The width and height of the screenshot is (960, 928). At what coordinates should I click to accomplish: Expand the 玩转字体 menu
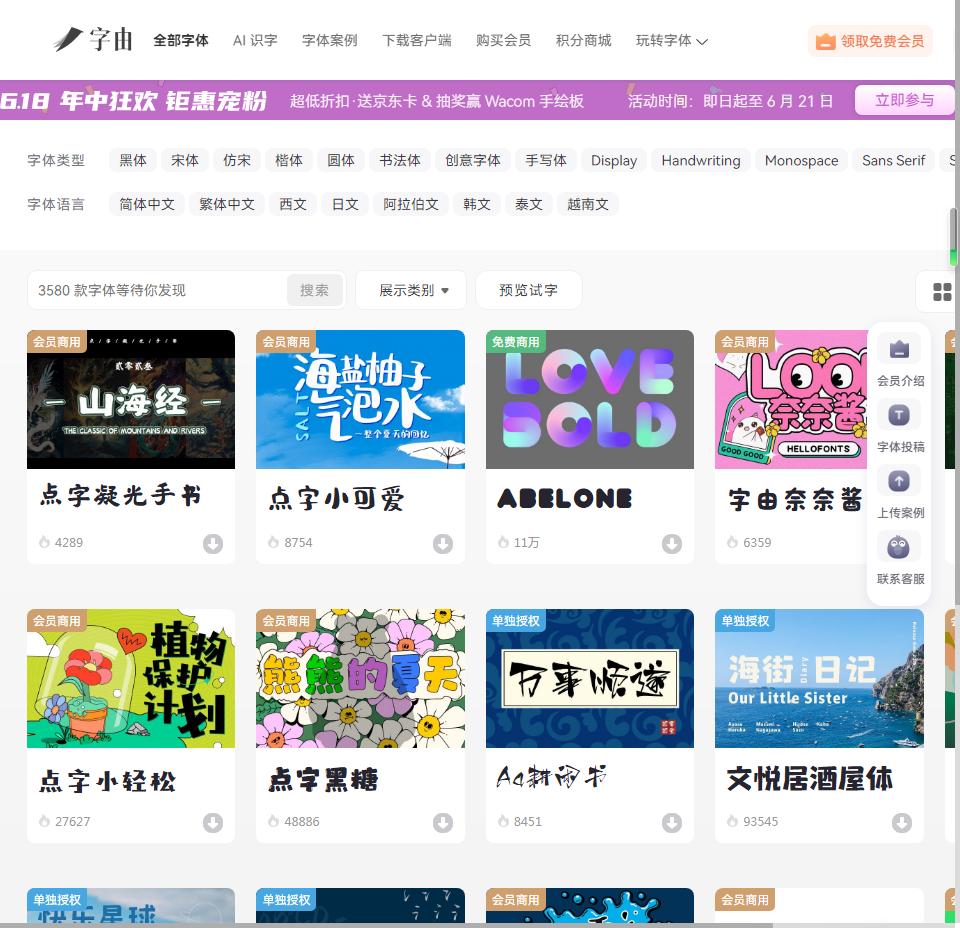tap(672, 41)
